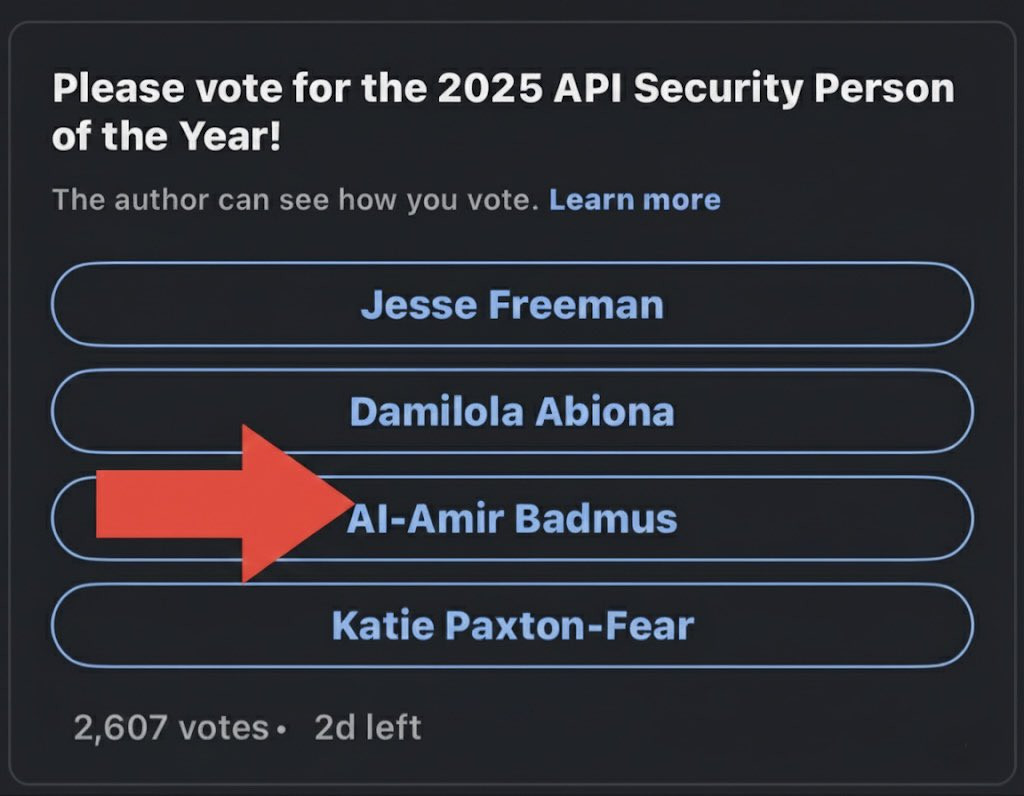
Task: Click the 'Abiona' surname in second option
Action: (x=605, y=412)
